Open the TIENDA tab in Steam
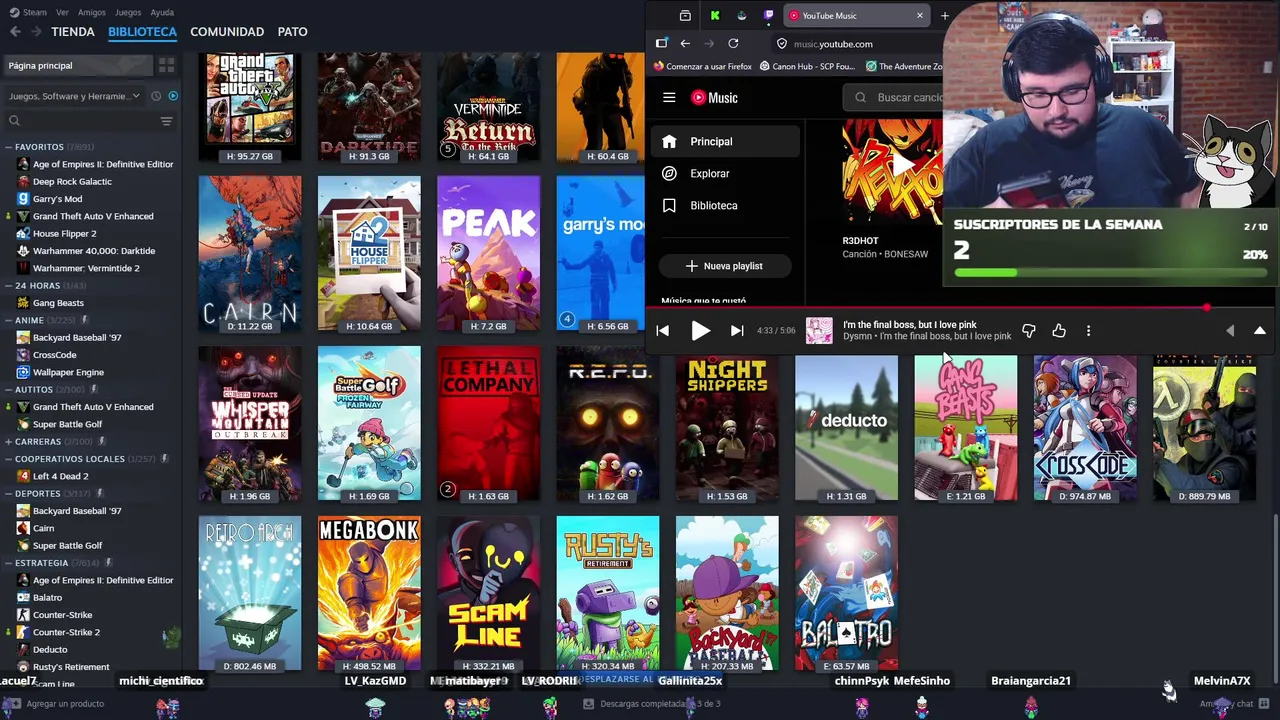 click(x=73, y=32)
